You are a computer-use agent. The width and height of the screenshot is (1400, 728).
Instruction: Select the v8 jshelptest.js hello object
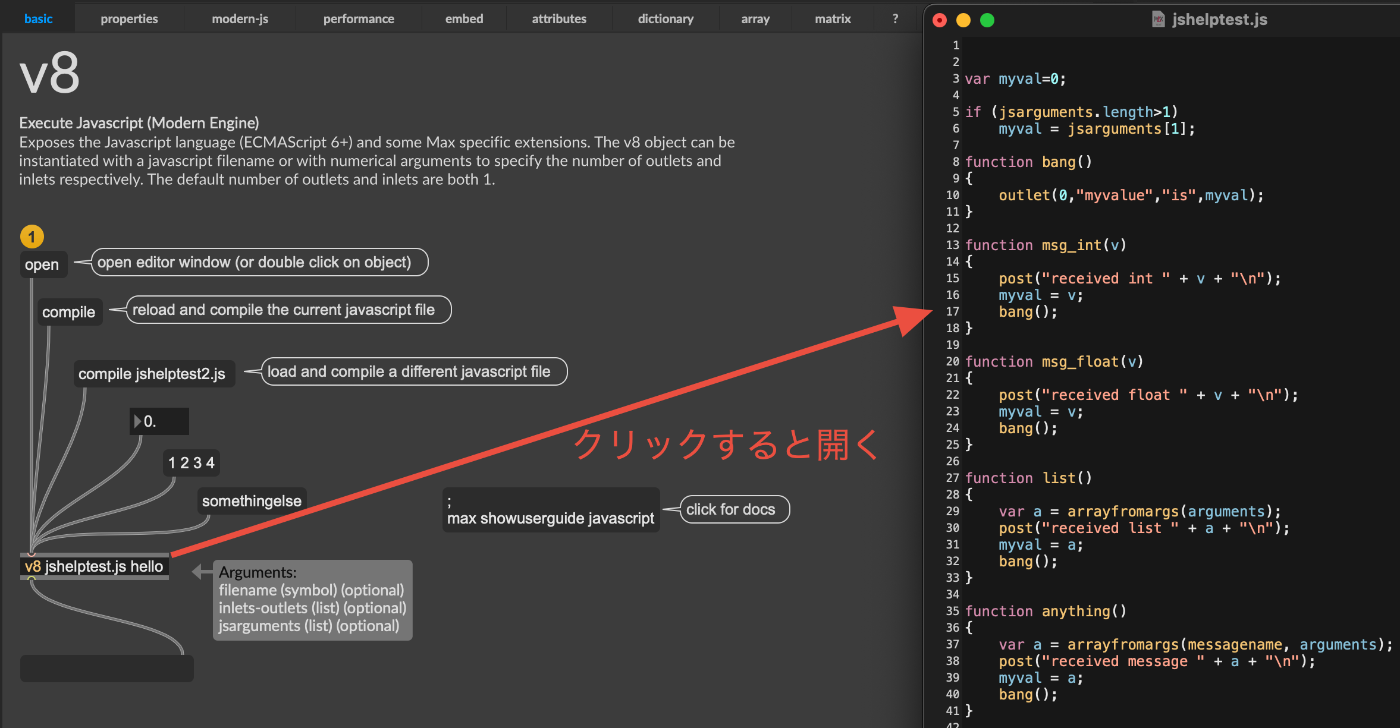click(x=94, y=567)
